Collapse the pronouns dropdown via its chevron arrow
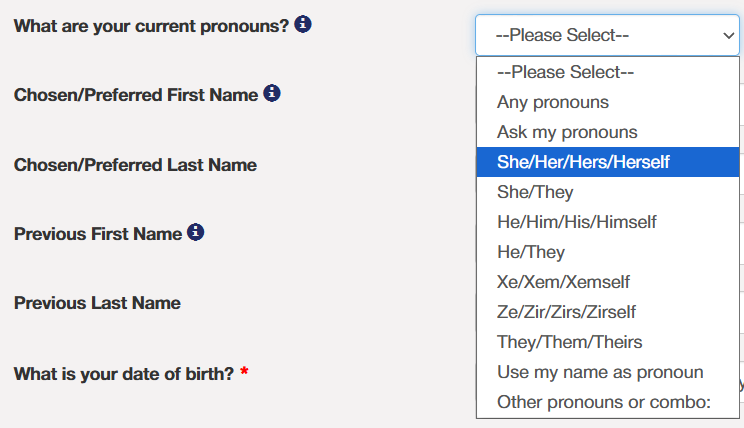 727,35
